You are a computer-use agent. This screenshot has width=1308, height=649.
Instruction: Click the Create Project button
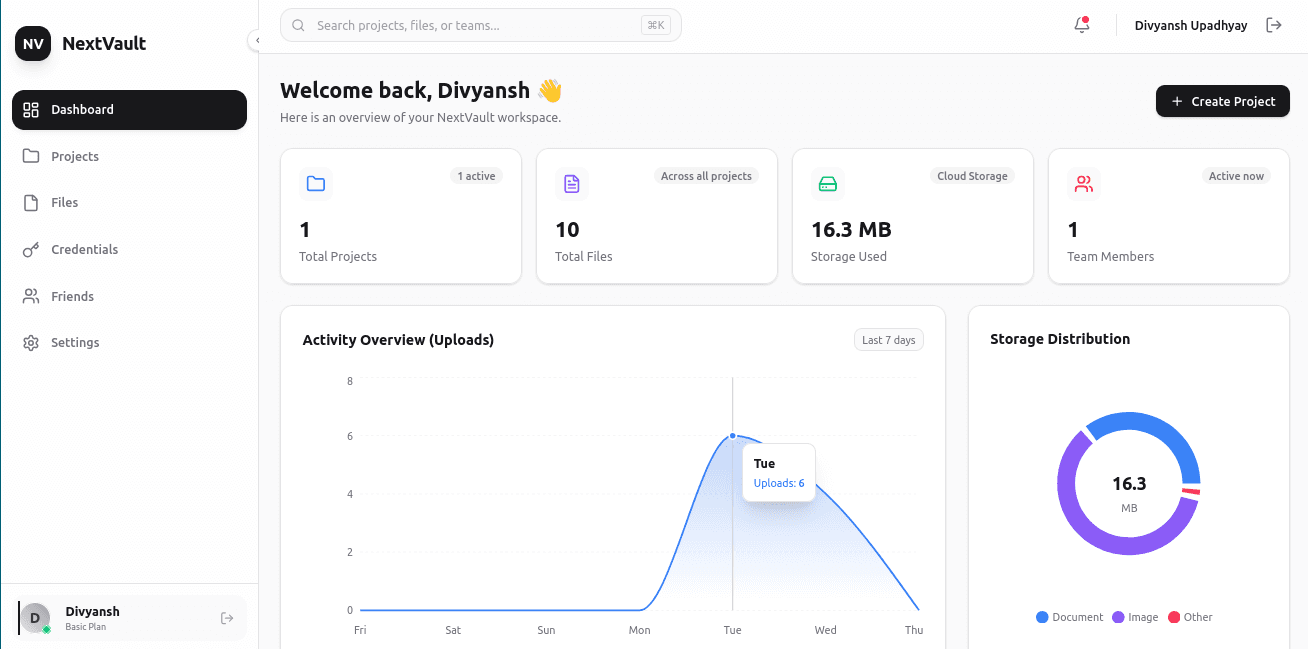tap(1223, 101)
